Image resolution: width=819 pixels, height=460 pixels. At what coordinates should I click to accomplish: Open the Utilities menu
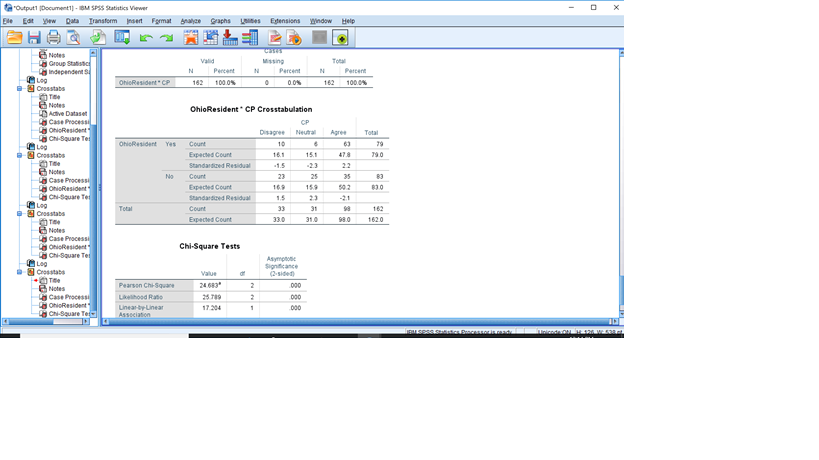[250, 21]
